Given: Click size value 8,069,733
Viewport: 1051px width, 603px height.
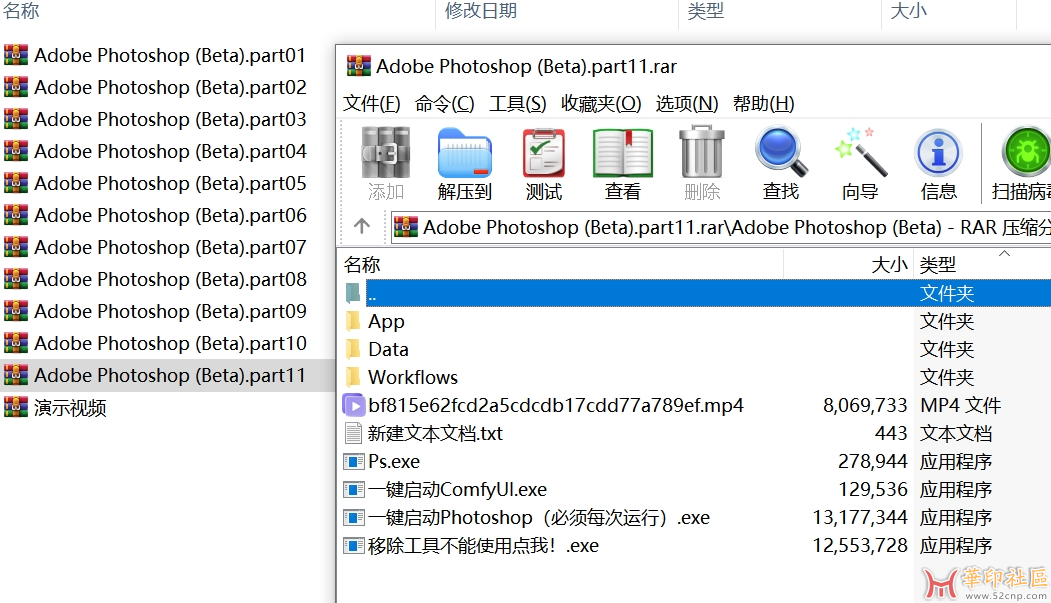Looking at the screenshot, I should 865,405.
